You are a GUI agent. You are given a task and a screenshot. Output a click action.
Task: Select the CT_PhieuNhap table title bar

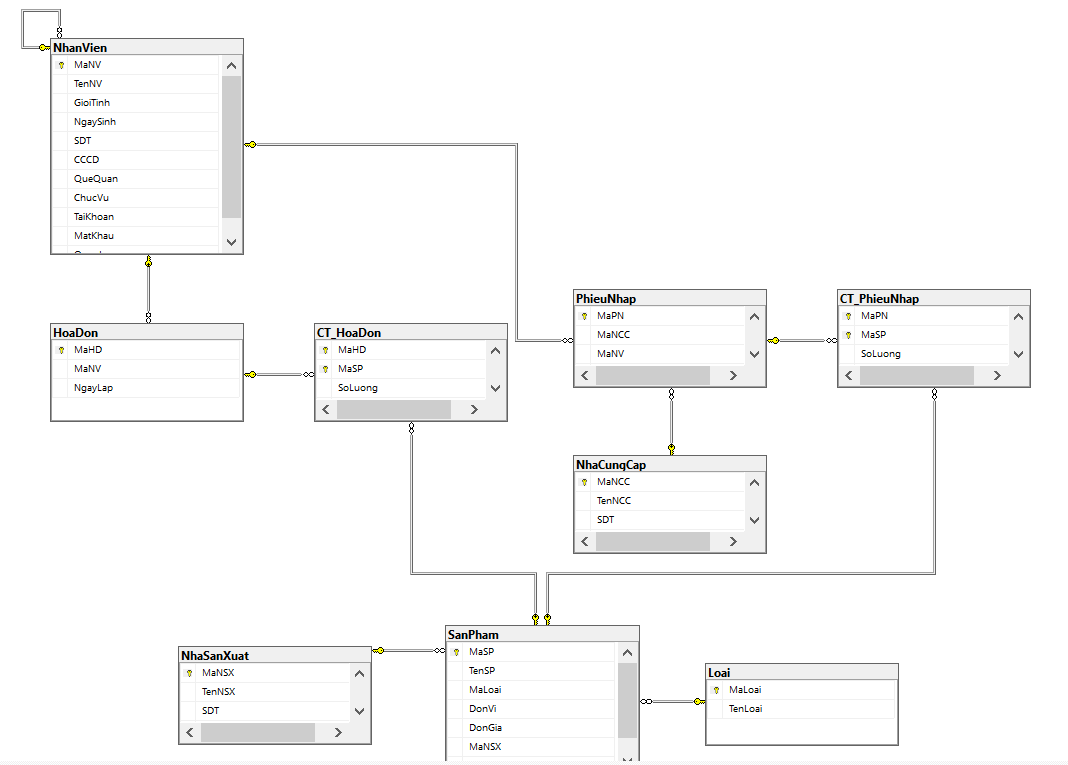click(x=934, y=298)
